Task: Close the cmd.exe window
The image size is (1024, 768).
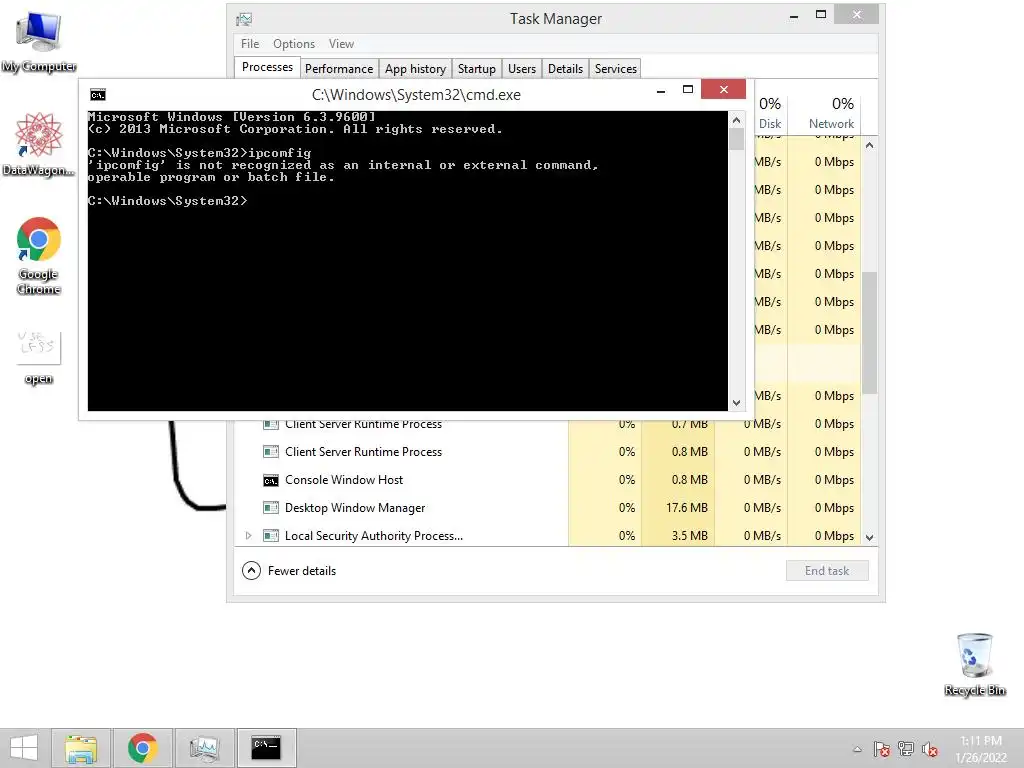Action: point(724,89)
